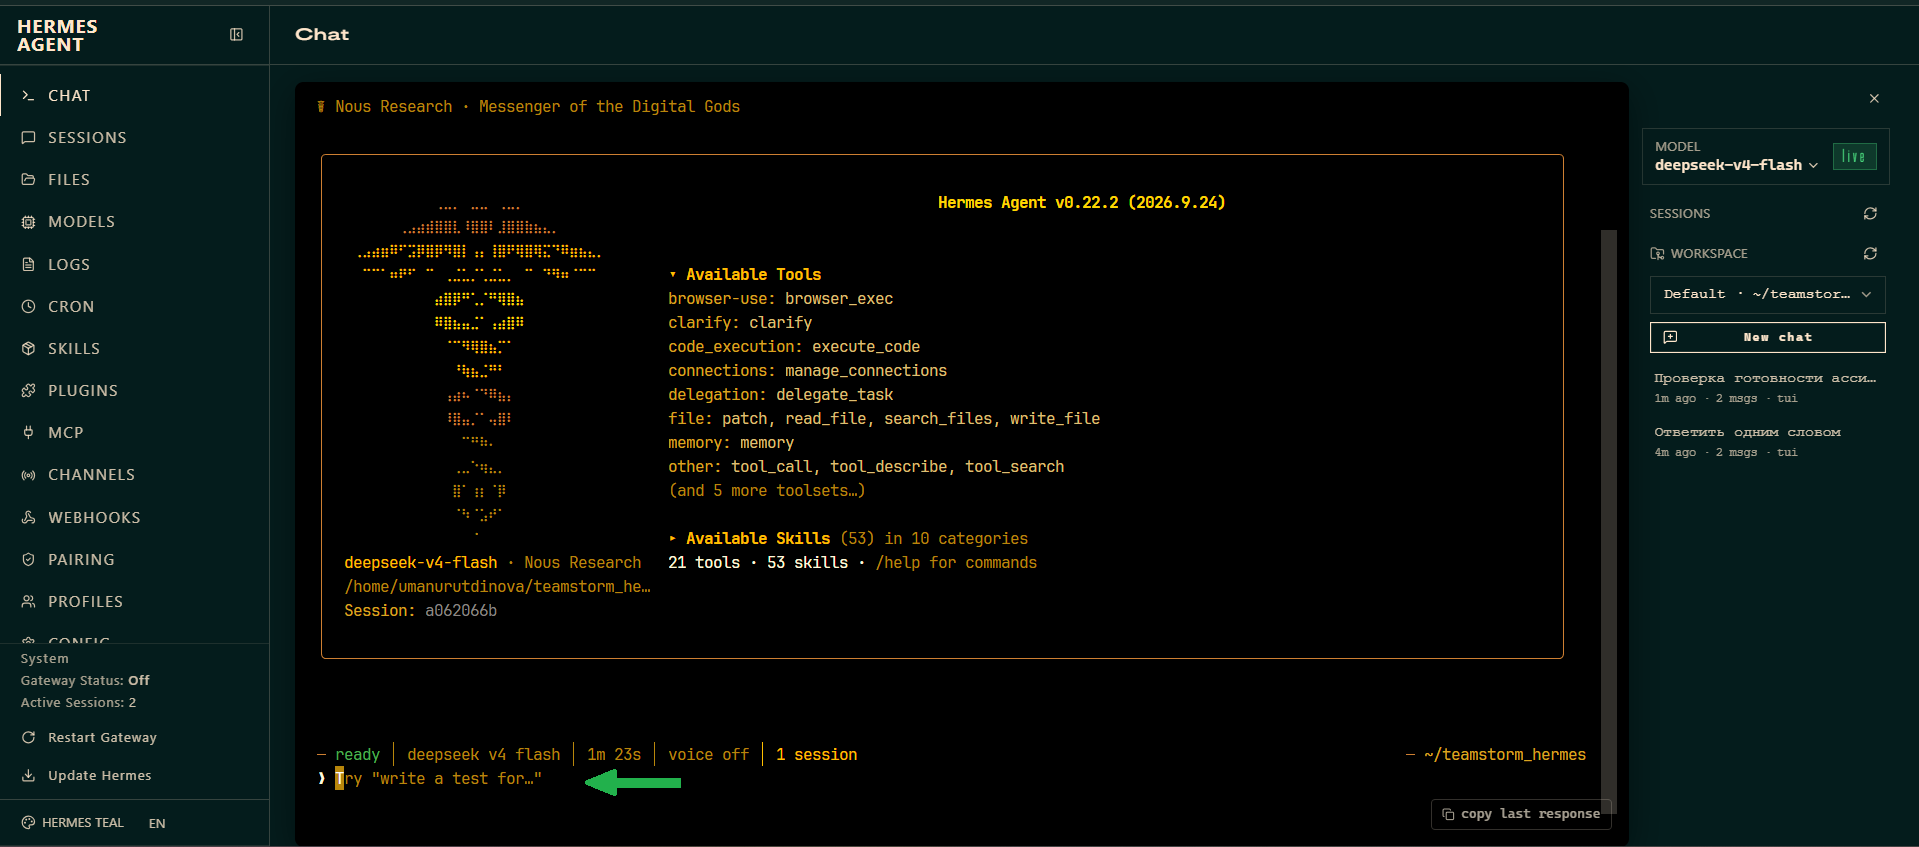The image size is (1919, 847).
Task: Start a New chat
Action: [x=1767, y=338]
